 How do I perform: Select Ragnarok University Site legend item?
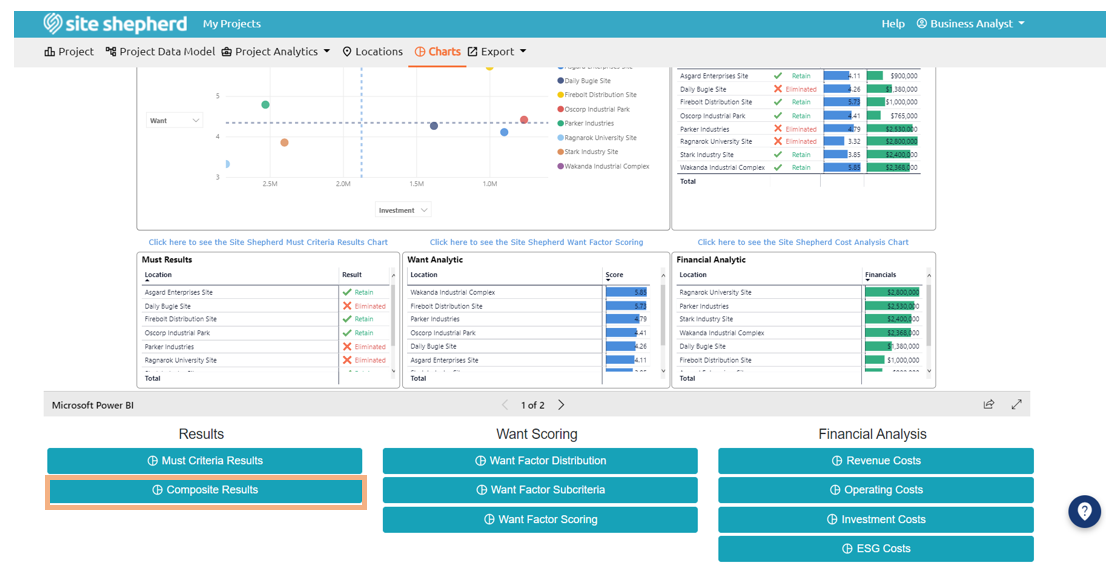(596, 138)
